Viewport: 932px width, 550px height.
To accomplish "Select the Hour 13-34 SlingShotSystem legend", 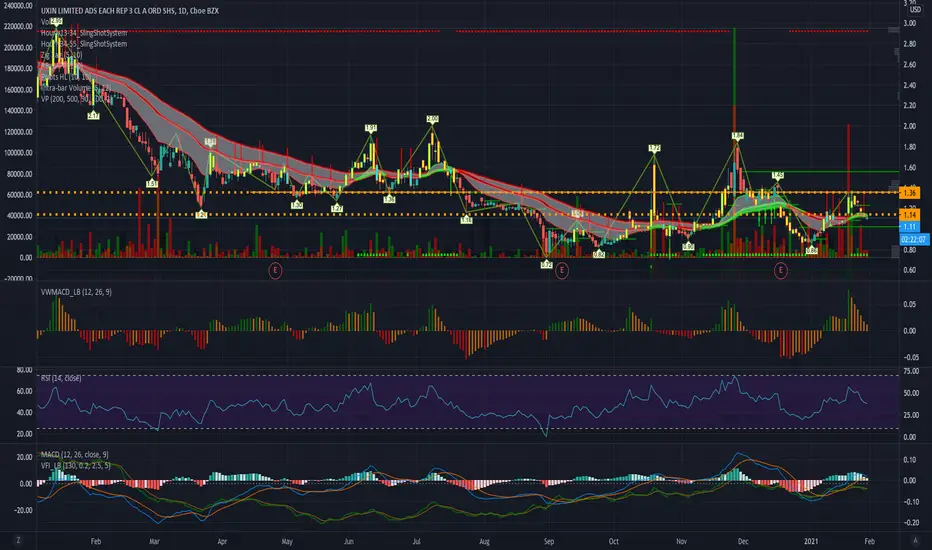I will 84,33.
